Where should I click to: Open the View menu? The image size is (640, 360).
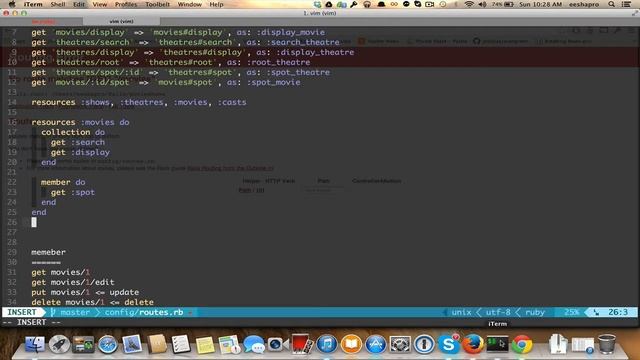(100, 4)
